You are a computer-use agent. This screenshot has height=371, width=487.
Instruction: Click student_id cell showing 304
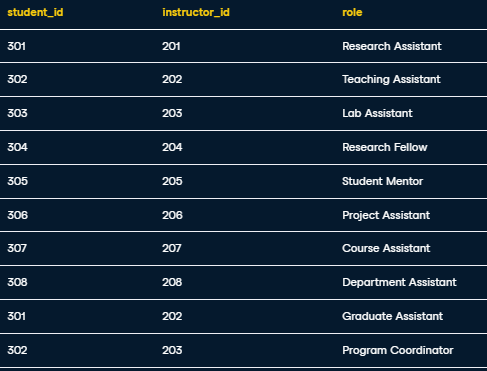coord(17,147)
